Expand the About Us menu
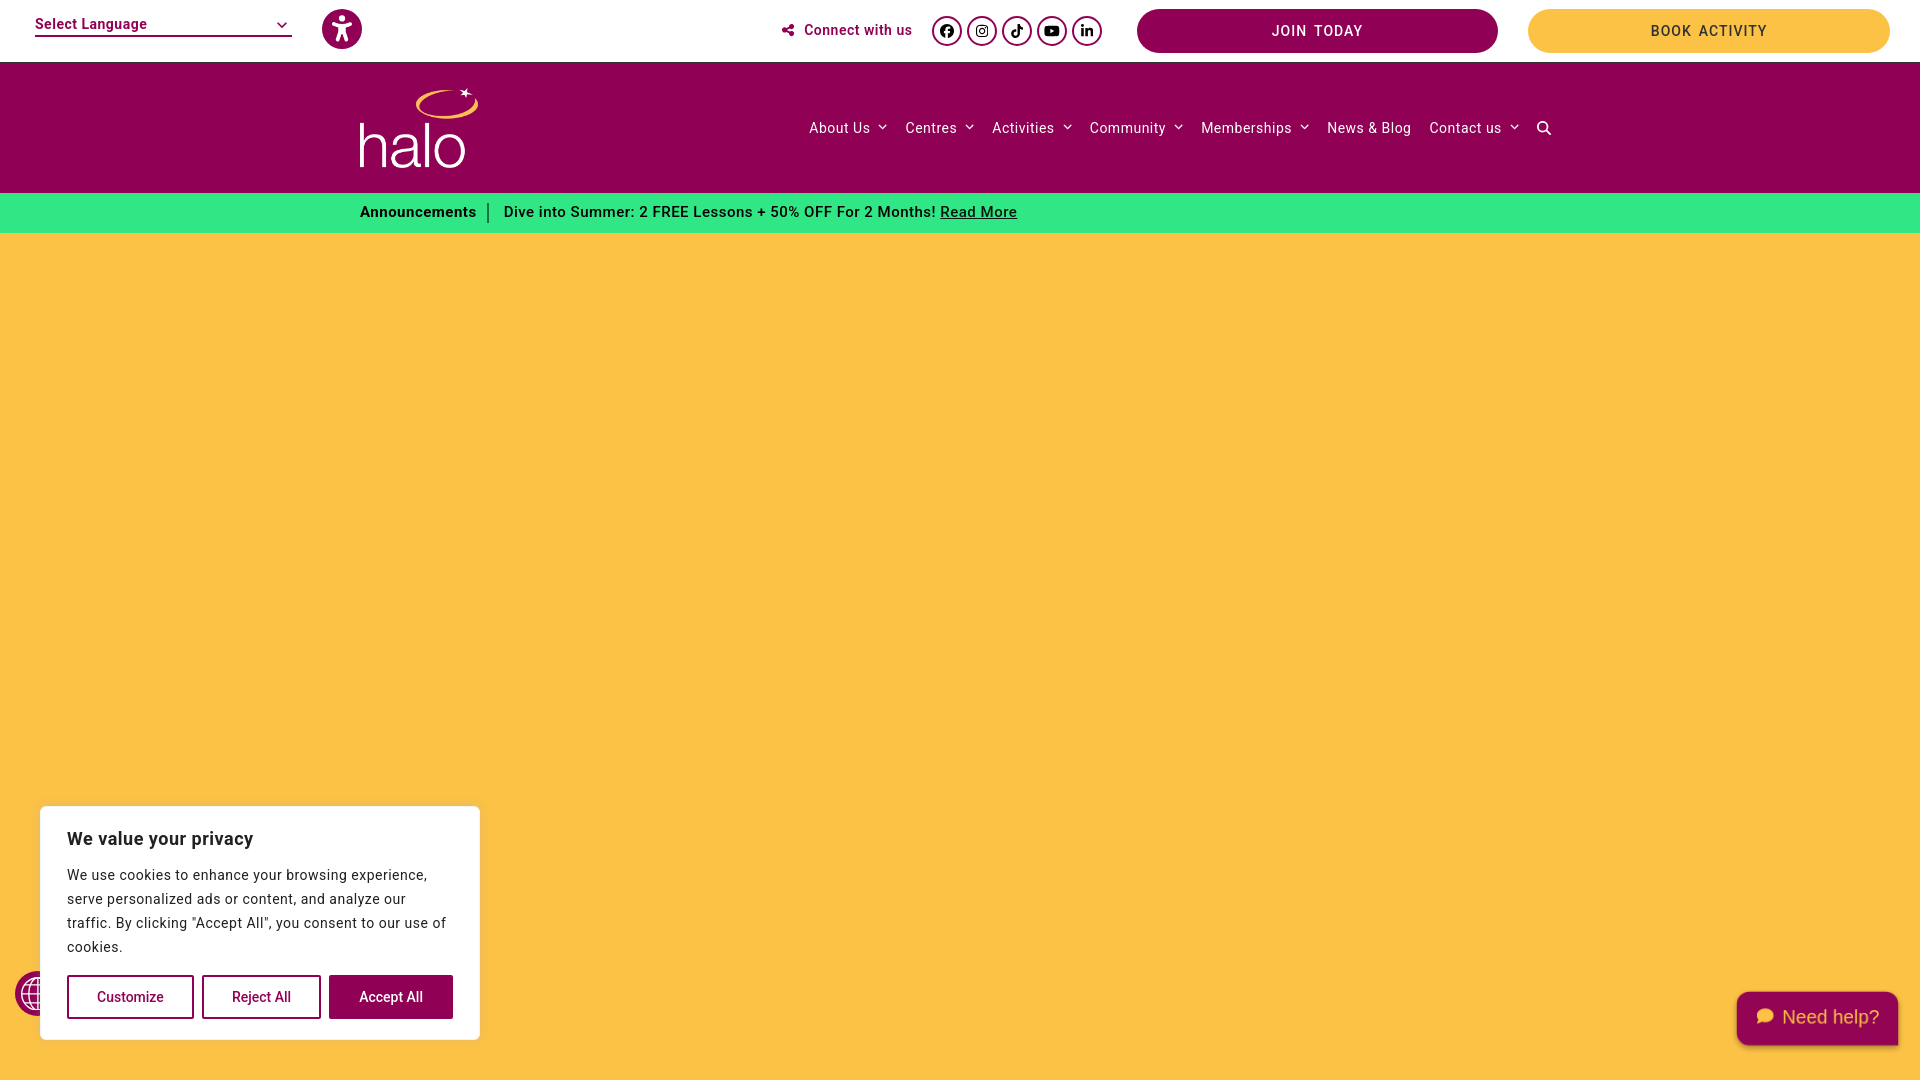 848,128
